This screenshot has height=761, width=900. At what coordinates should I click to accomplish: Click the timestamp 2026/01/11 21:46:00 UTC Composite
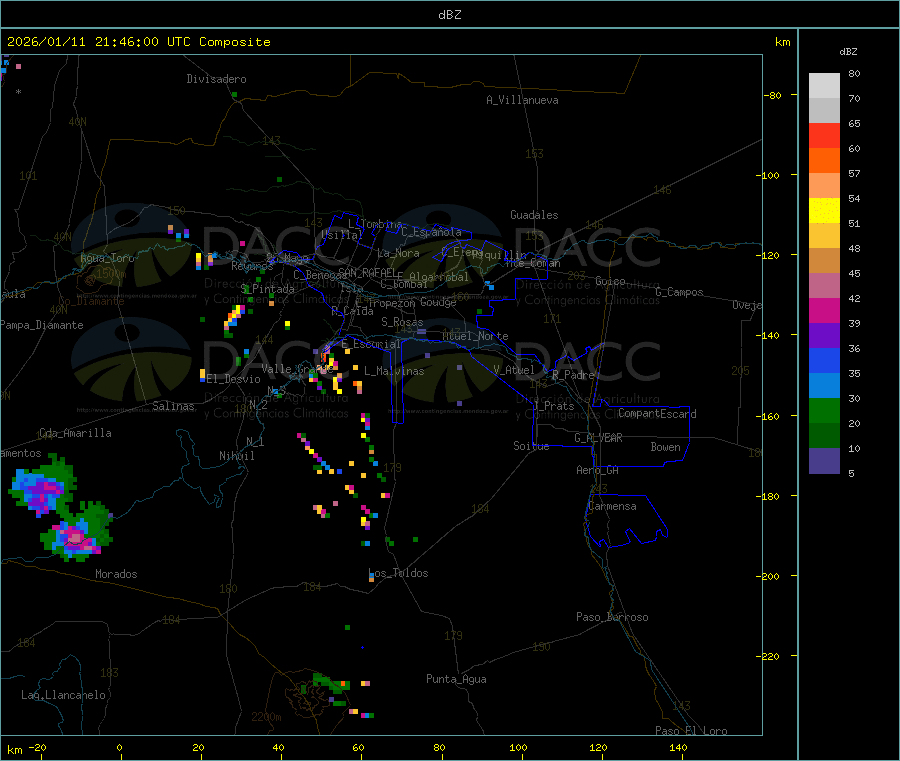tap(138, 42)
